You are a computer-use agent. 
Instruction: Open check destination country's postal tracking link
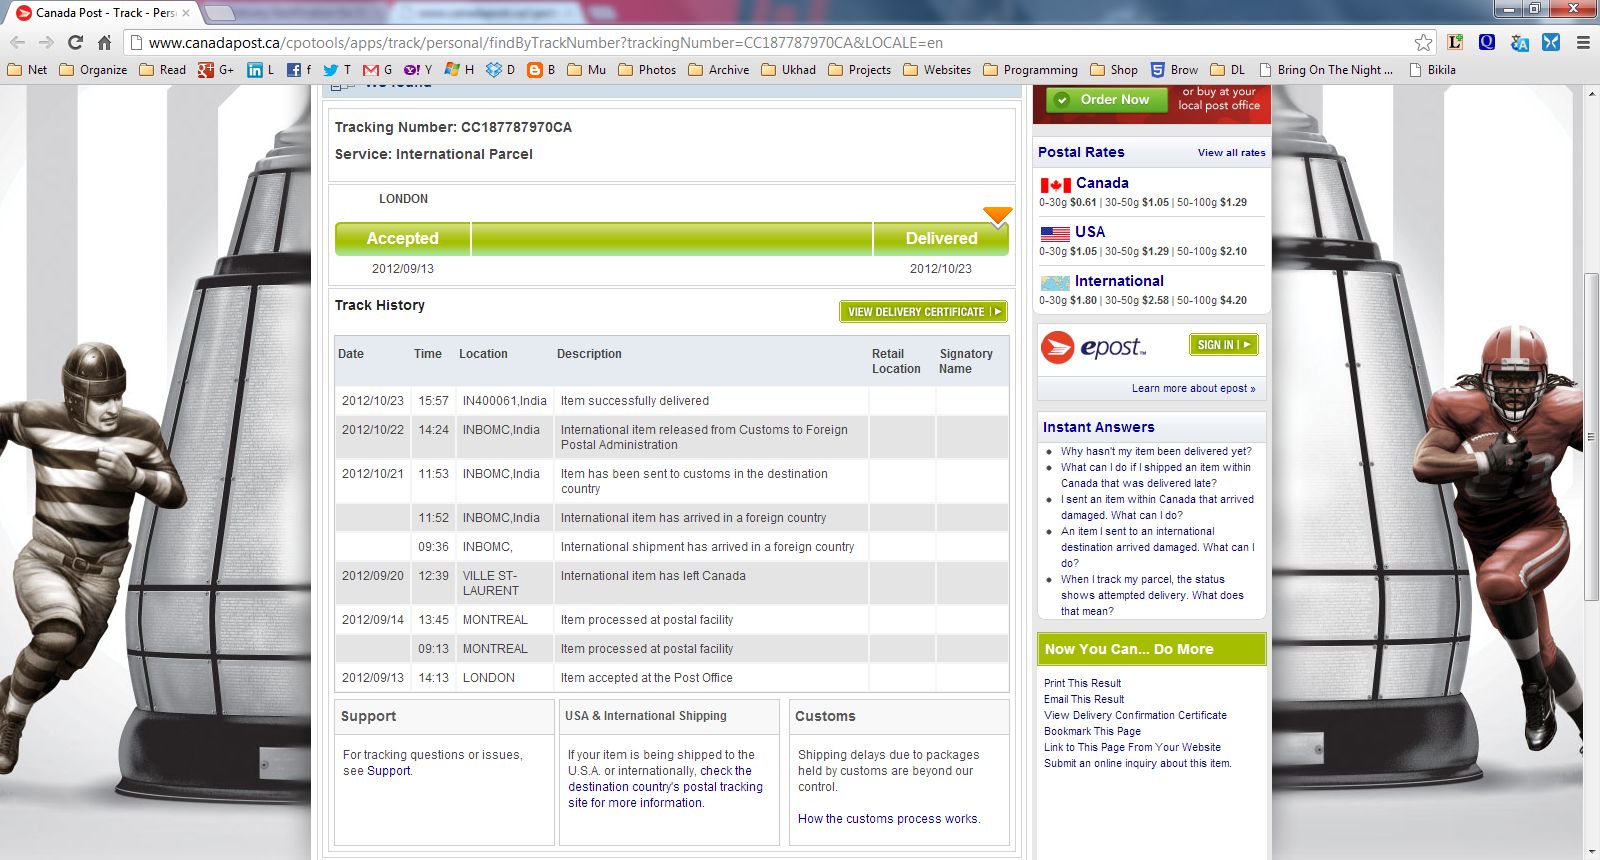coord(665,787)
